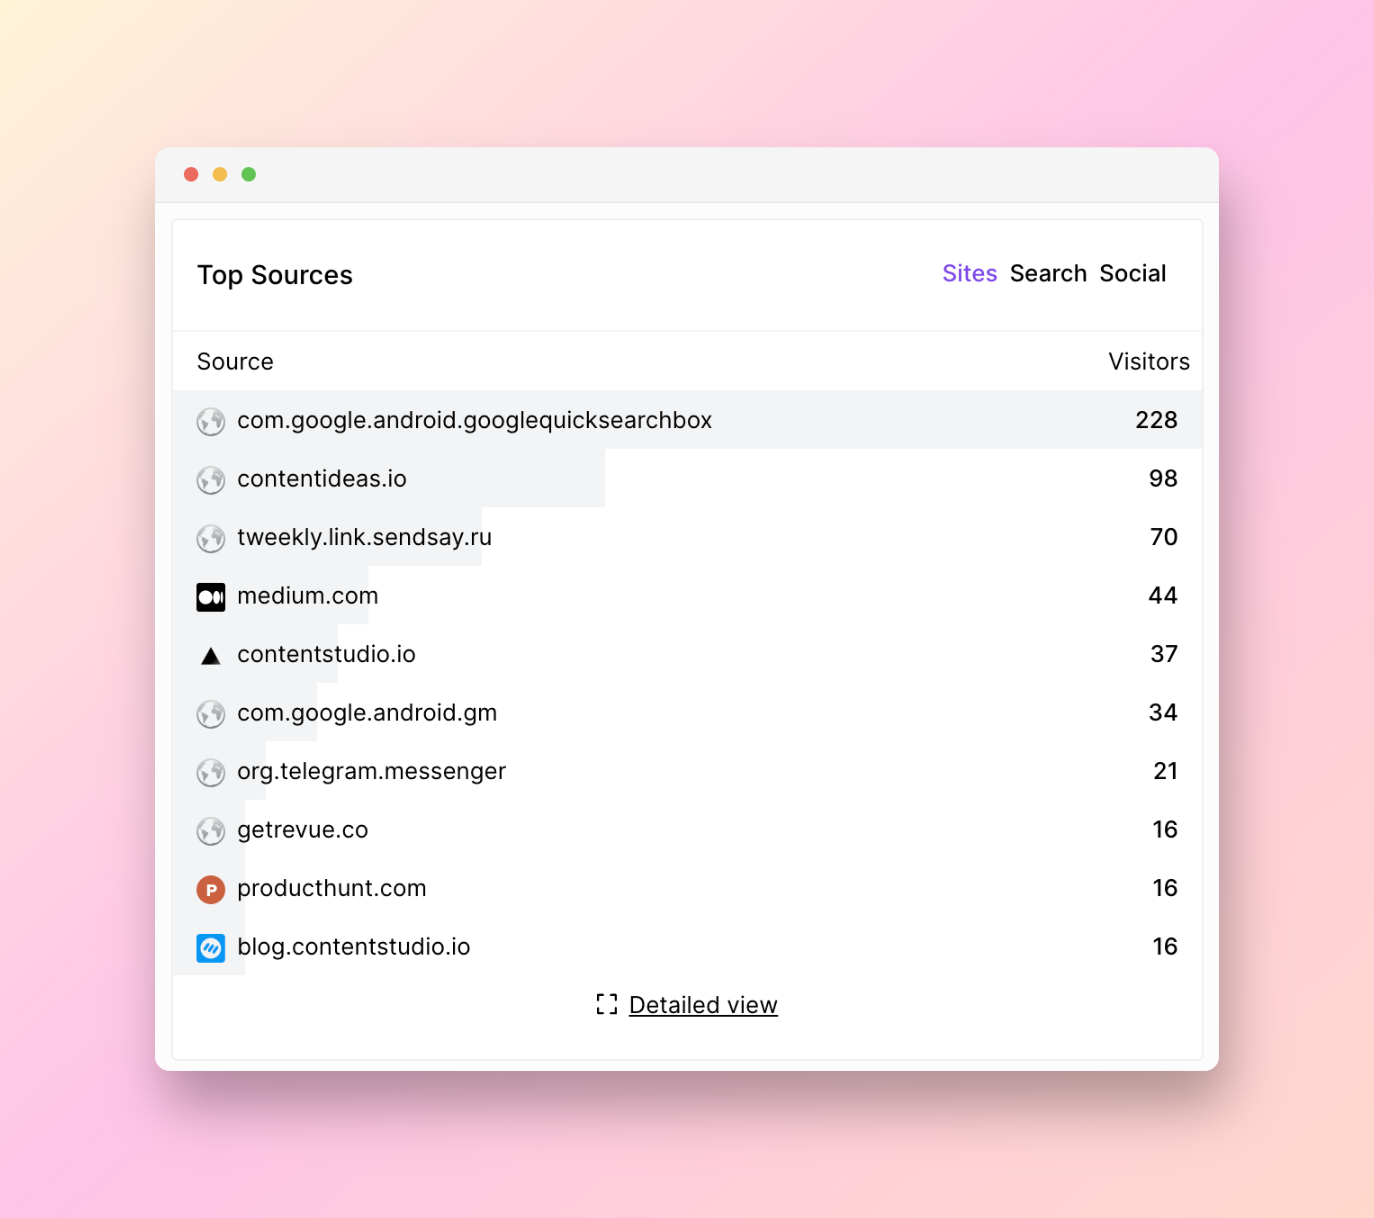The width and height of the screenshot is (1374, 1218).
Task: Open the tweekly.link.sendsay.ru source
Action: click(x=364, y=537)
